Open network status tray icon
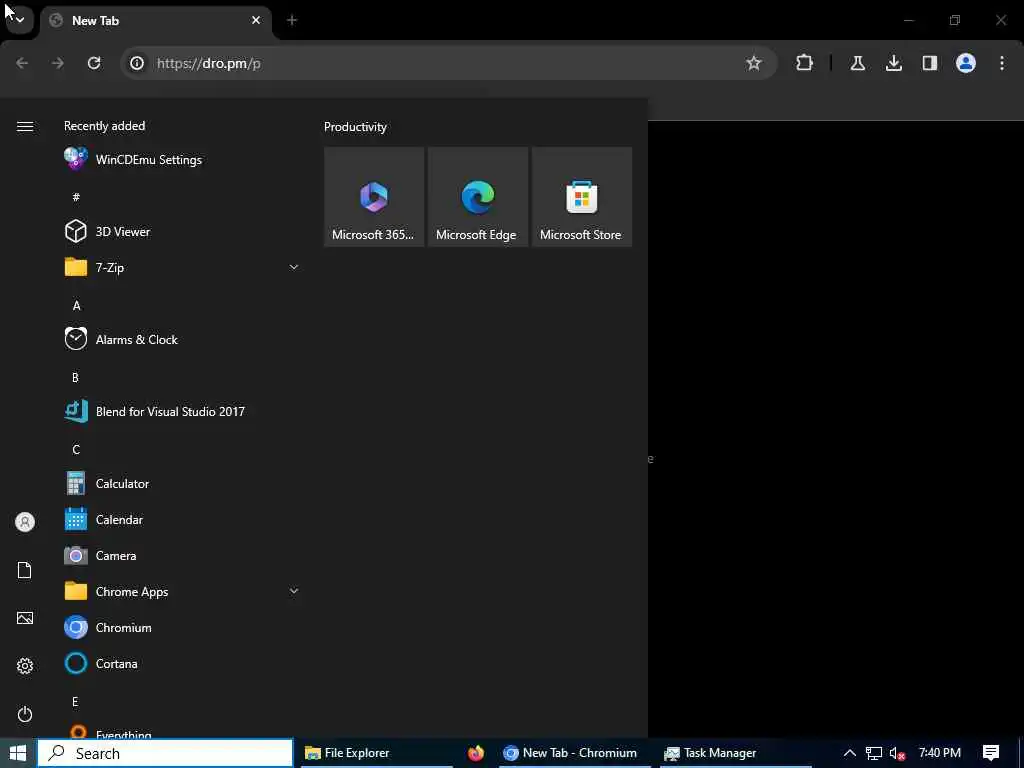Image resolution: width=1024 pixels, height=768 pixels. click(874, 753)
